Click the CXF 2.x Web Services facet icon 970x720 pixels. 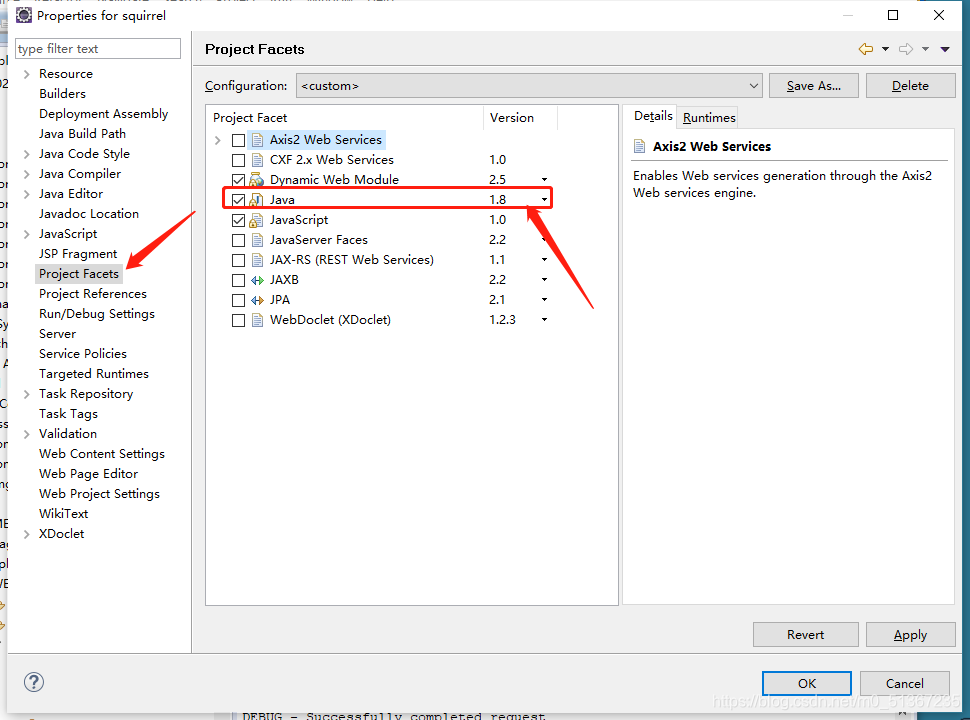(x=257, y=160)
